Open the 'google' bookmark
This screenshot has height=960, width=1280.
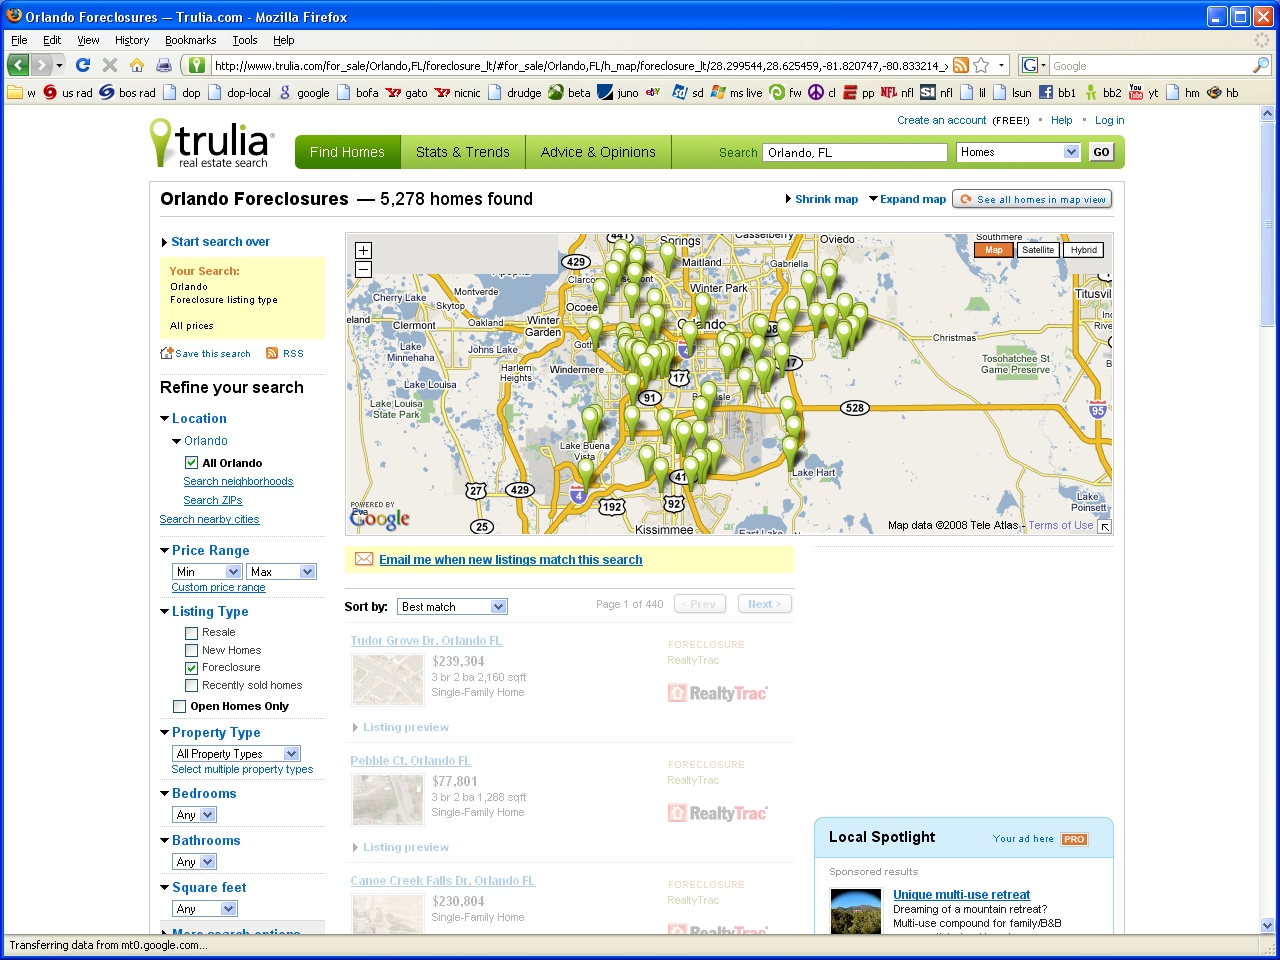click(304, 93)
